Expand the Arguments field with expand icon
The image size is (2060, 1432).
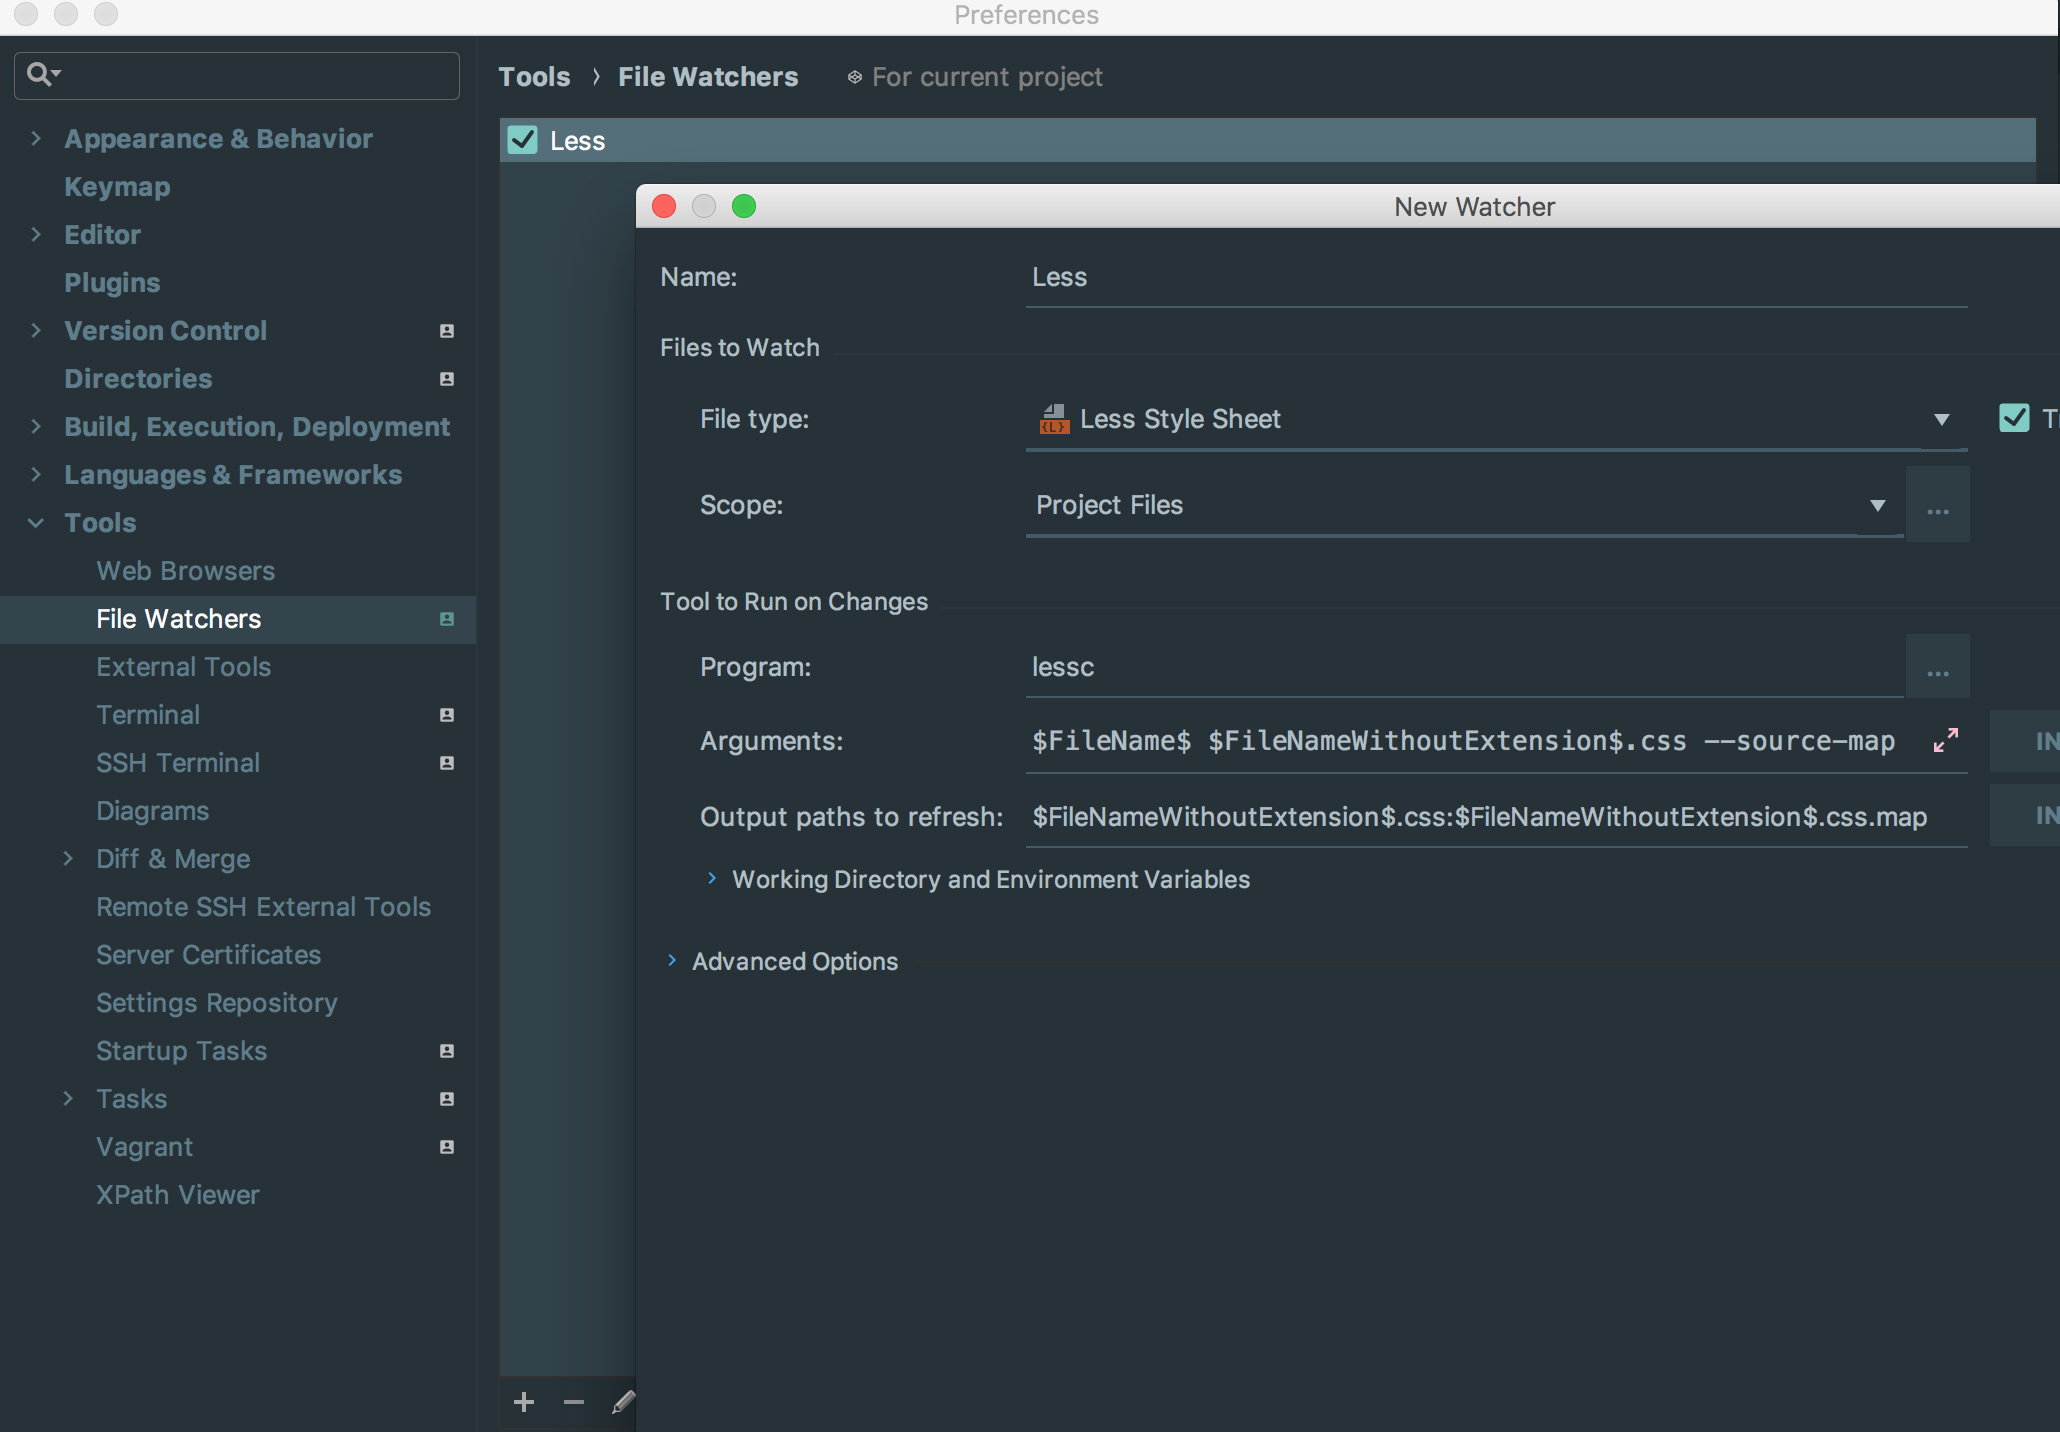1945,741
